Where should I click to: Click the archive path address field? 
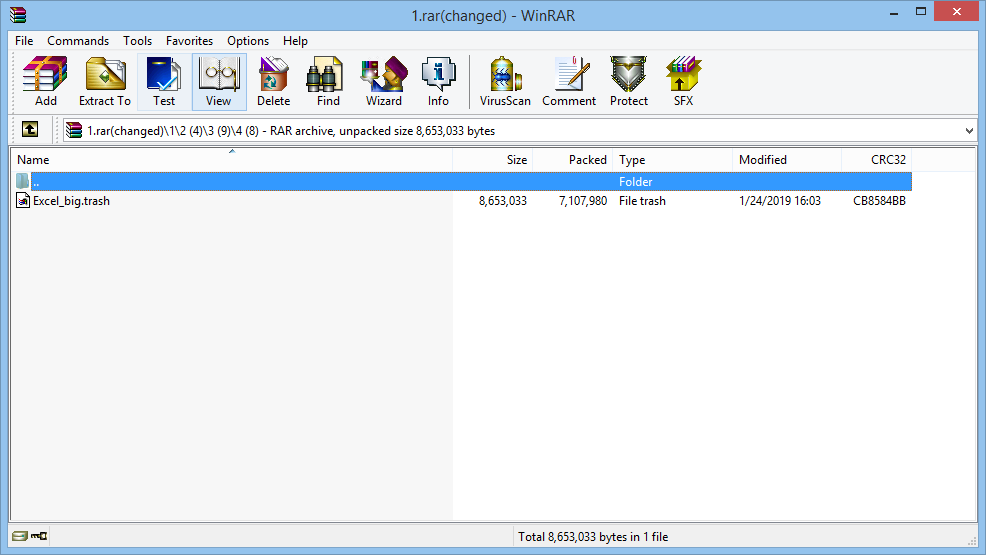click(519, 131)
